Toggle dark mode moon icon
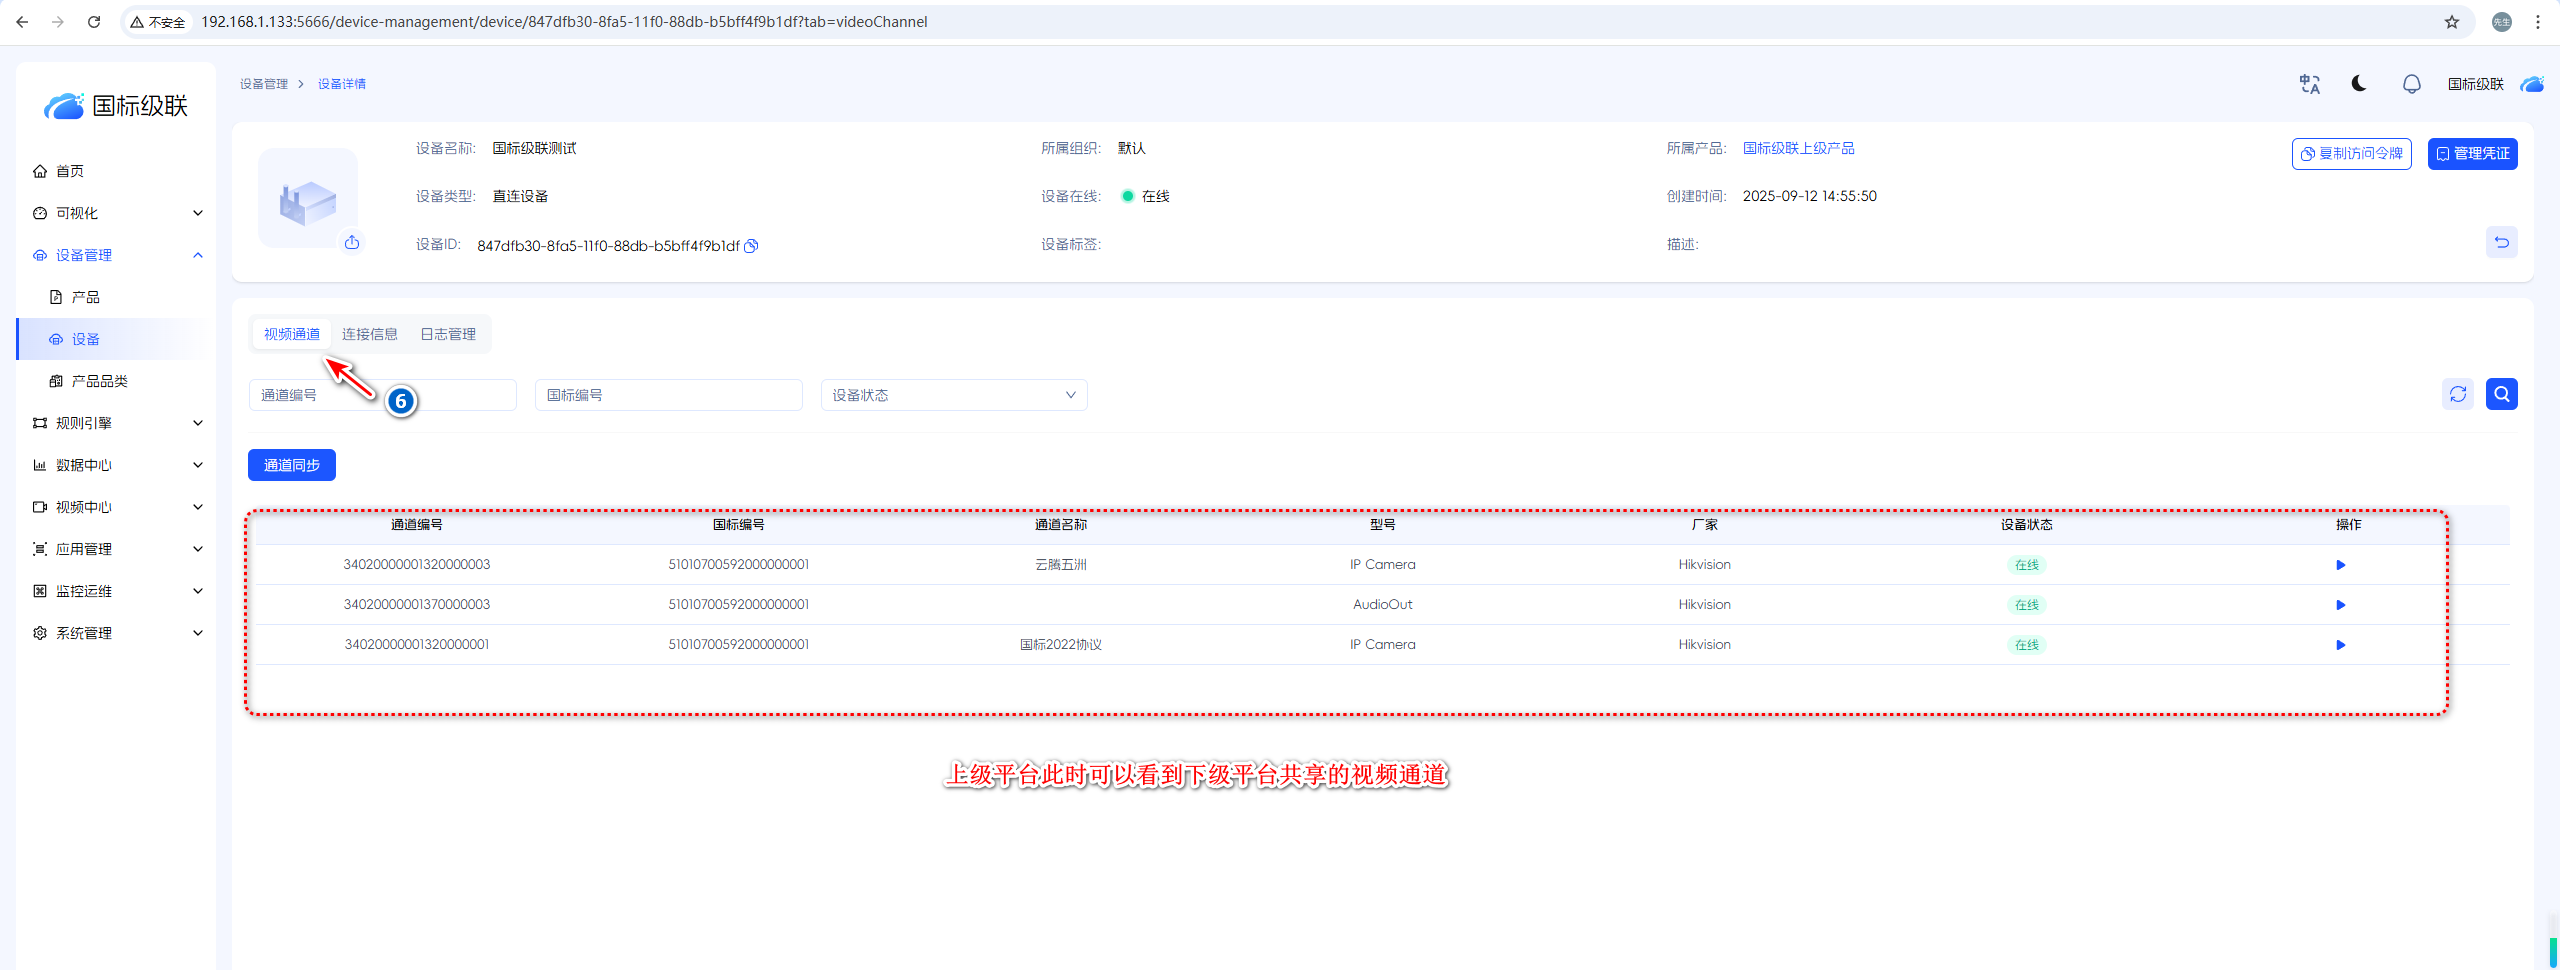Viewport: 2560px width, 970px height. [2359, 84]
